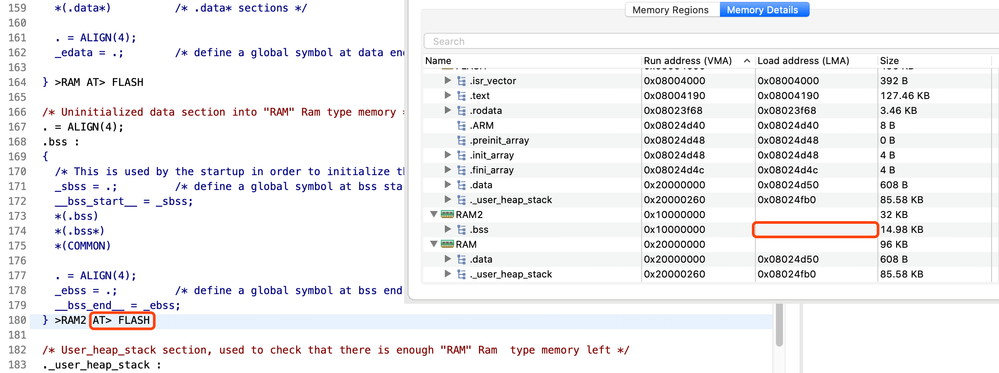
Task: Expand the .bss section under RAM2
Action: click(x=447, y=230)
